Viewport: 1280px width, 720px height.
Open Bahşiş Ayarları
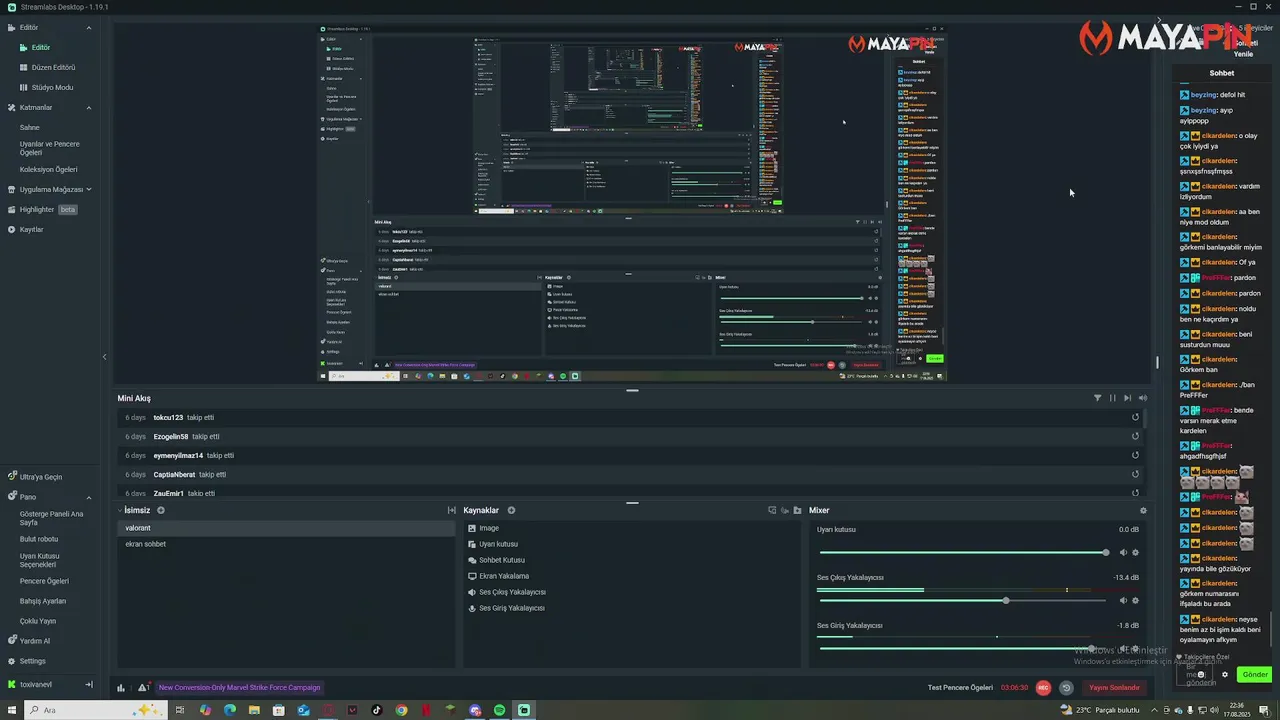pyautogui.click(x=43, y=601)
